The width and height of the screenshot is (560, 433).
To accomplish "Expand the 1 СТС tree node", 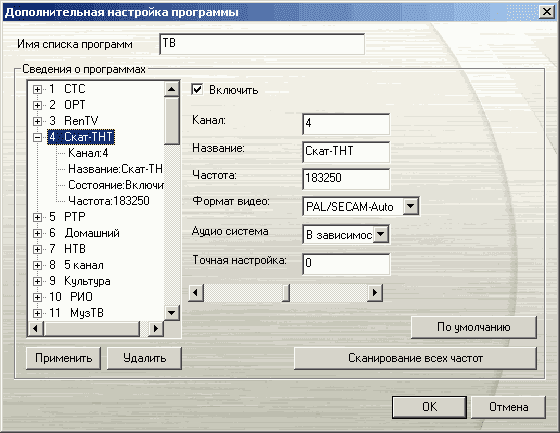I will click(x=37, y=89).
